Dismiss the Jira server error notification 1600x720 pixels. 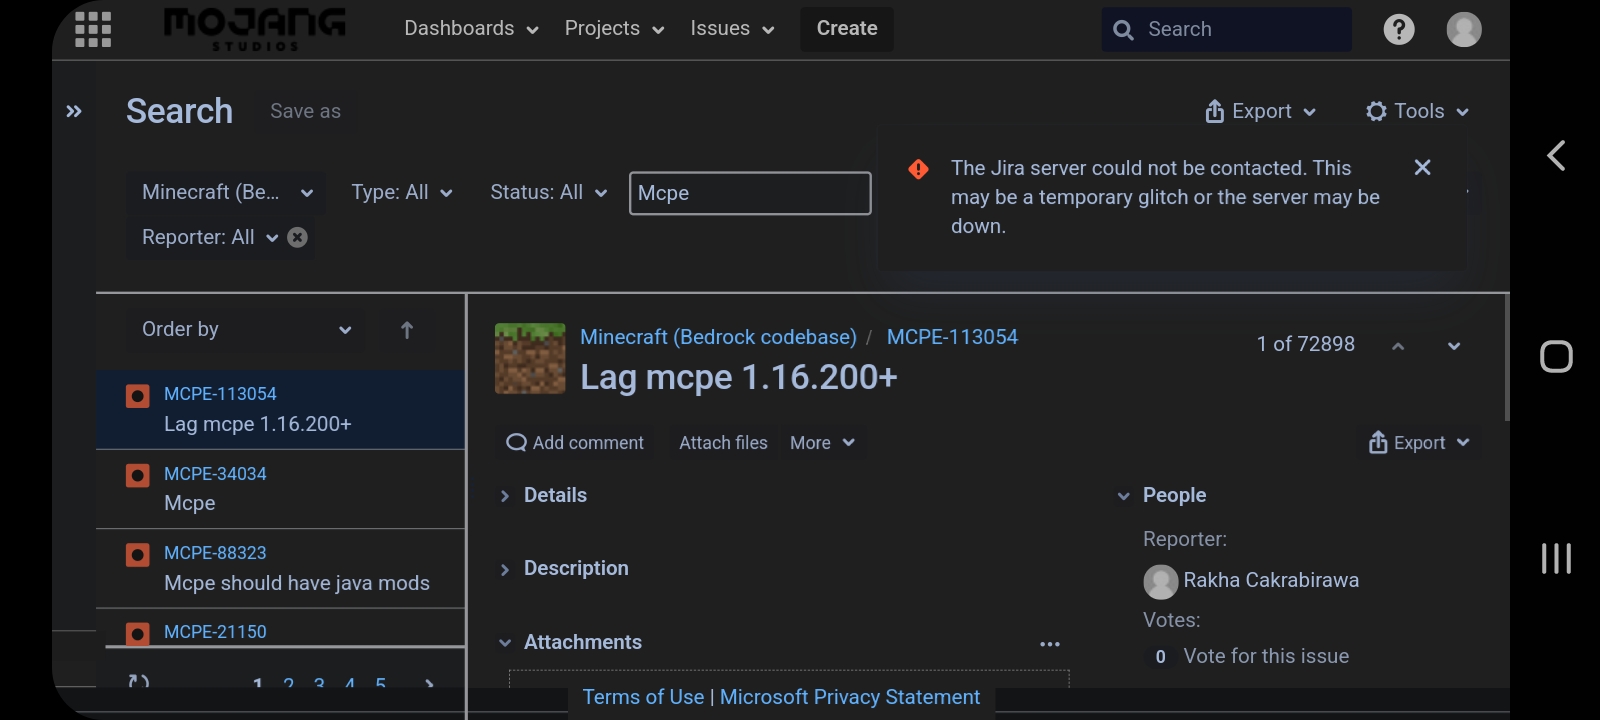tap(1422, 168)
